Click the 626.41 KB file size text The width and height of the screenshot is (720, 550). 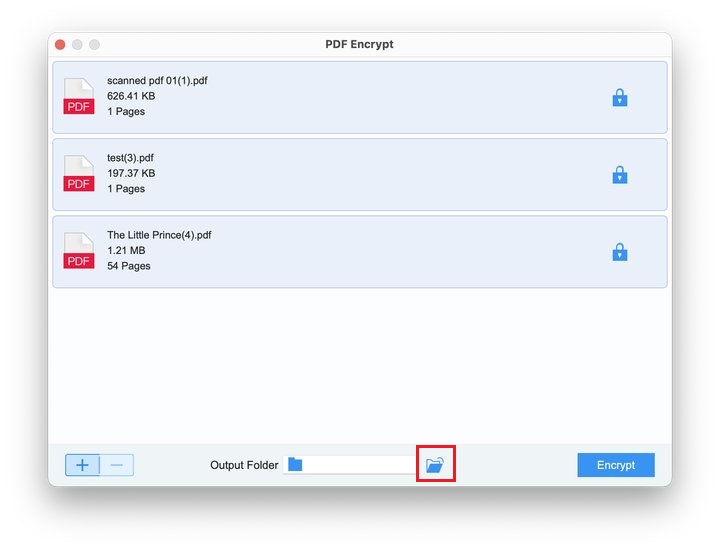coord(131,96)
